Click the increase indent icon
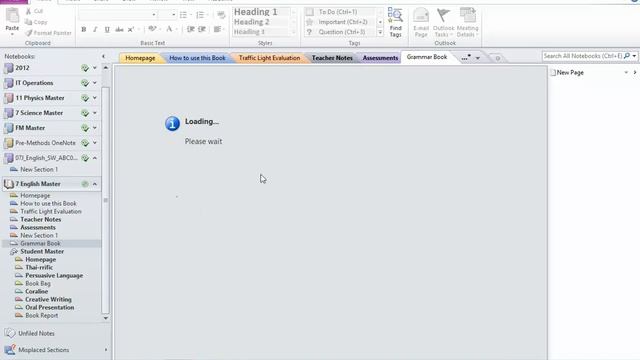 click(x=202, y=29)
